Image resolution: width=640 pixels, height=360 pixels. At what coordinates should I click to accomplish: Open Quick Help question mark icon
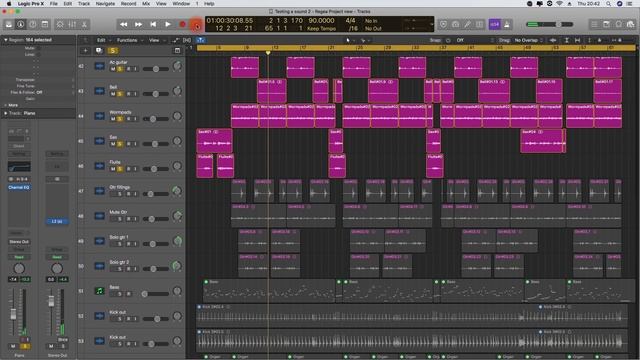pos(33,24)
